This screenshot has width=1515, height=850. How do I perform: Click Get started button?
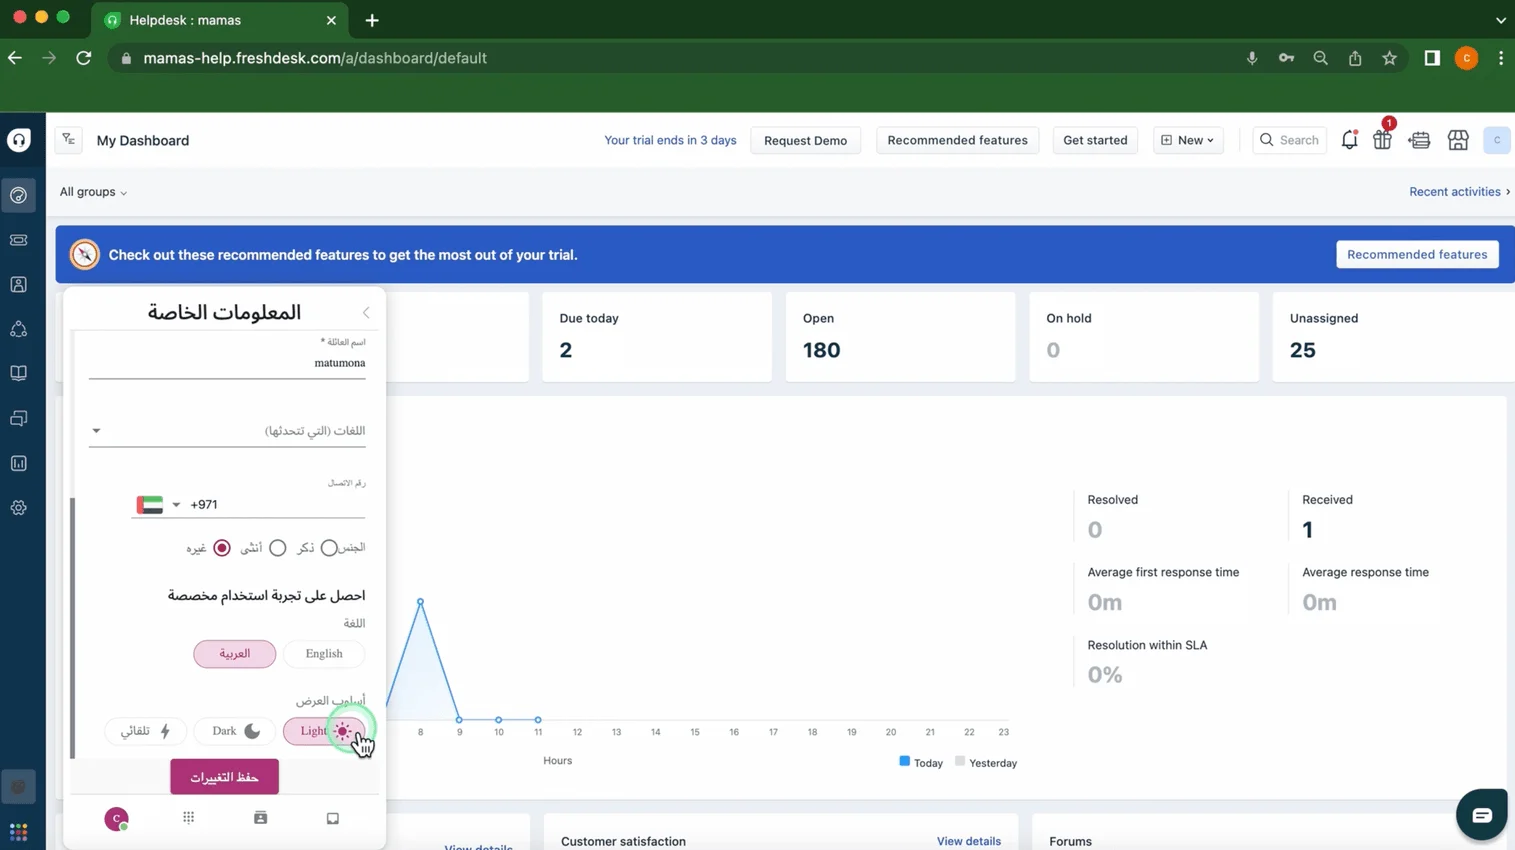point(1095,140)
